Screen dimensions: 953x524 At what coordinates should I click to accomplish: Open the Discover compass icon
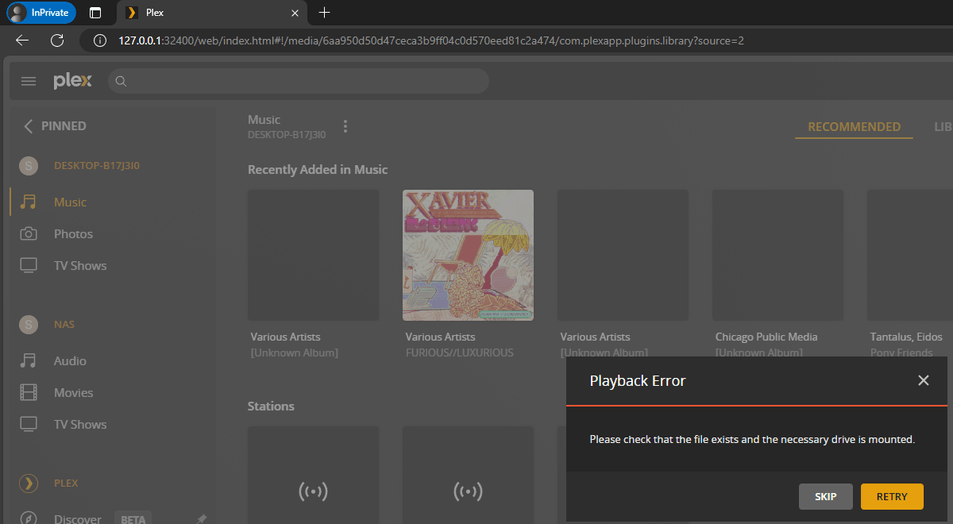[x=29, y=519]
